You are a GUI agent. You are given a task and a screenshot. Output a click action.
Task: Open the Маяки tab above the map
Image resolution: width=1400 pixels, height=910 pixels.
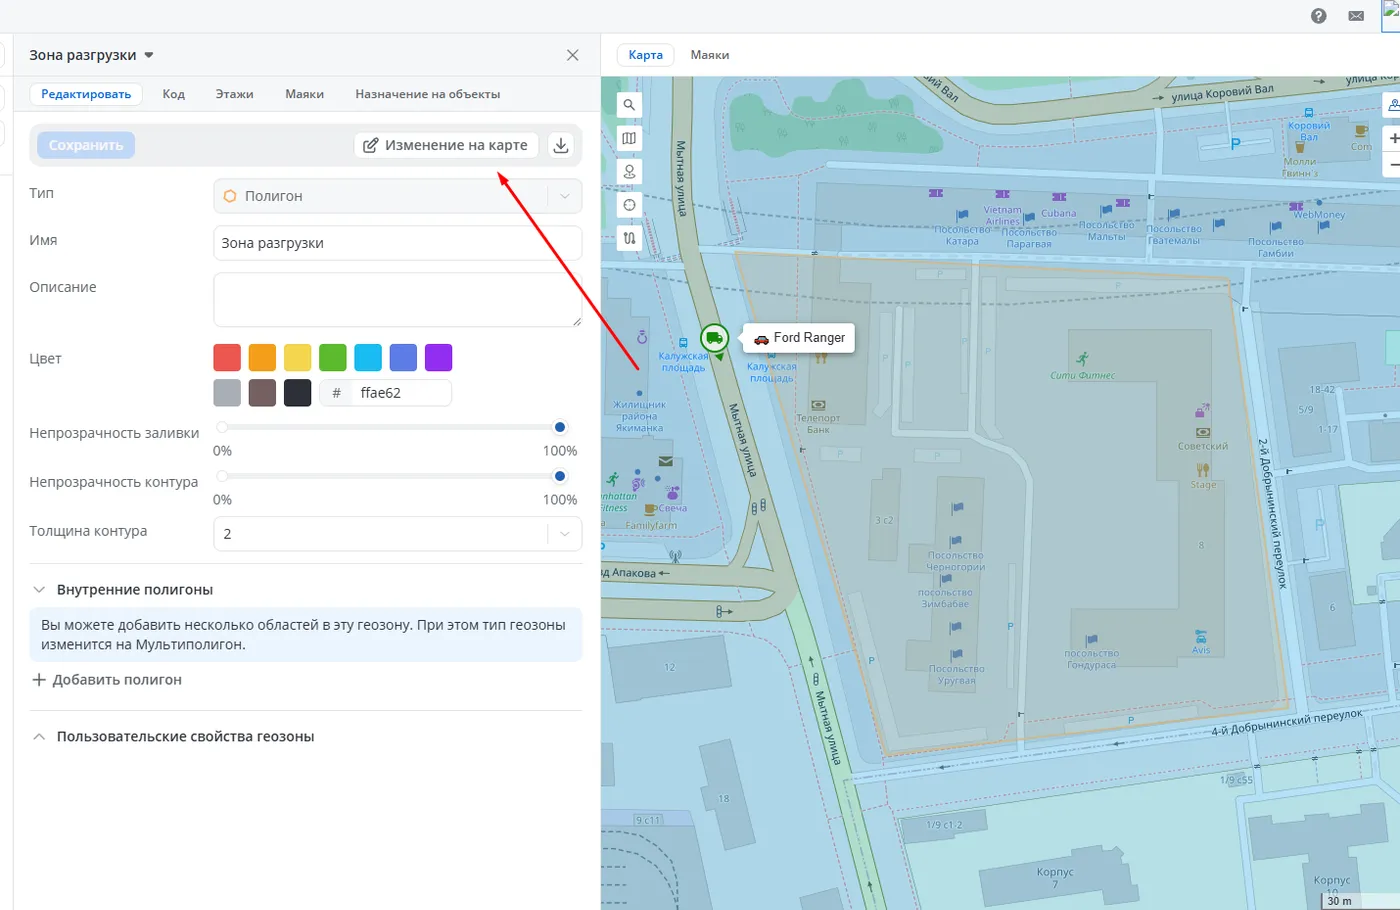tap(709, 55)
